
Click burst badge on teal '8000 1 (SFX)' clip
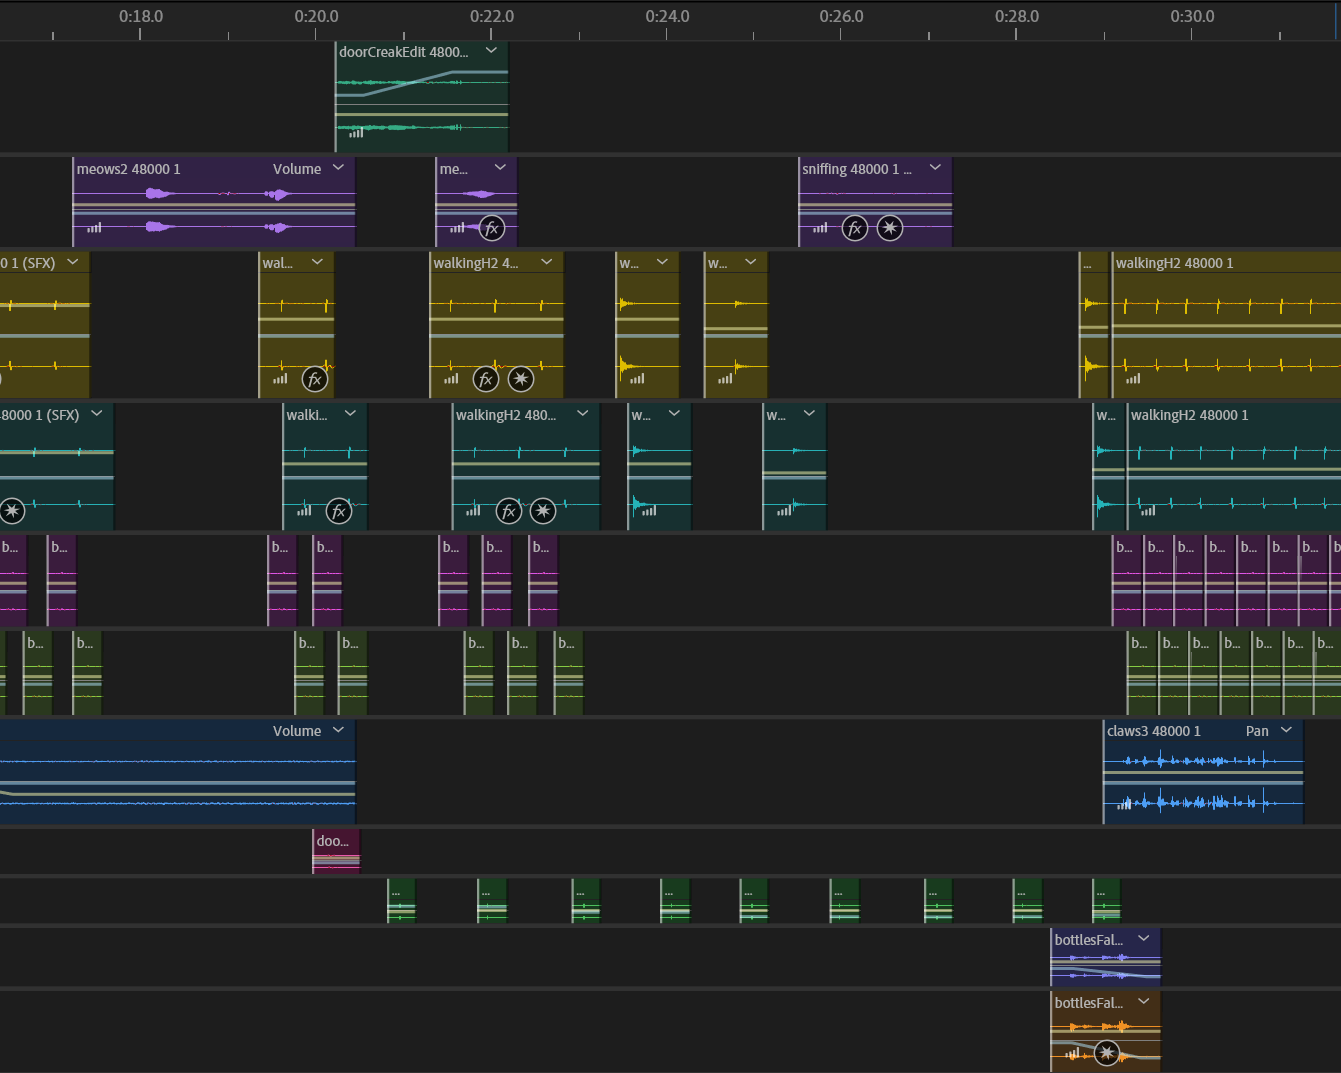(12, 511)
